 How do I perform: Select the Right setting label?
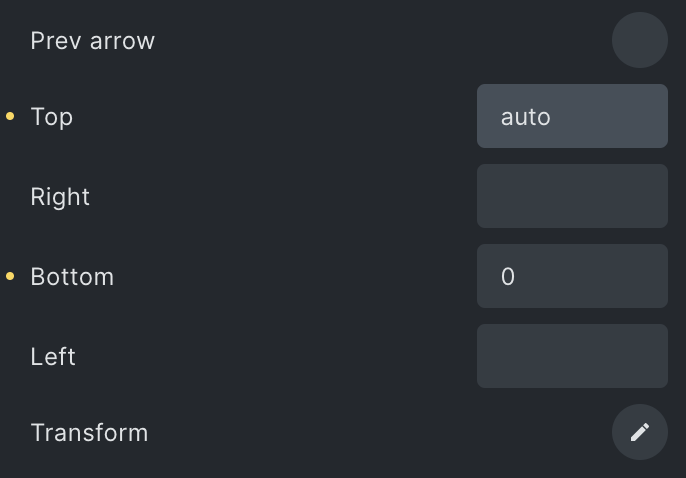(x=60, y=197)
